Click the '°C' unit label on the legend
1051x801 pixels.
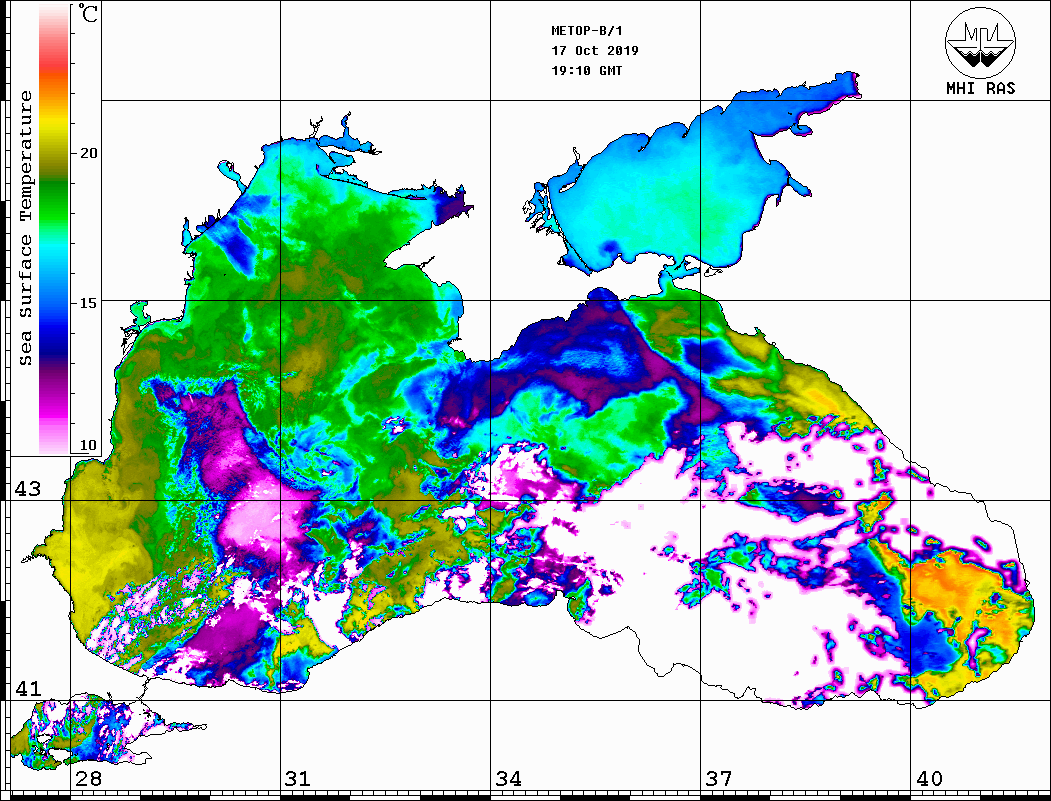point(88,13)
